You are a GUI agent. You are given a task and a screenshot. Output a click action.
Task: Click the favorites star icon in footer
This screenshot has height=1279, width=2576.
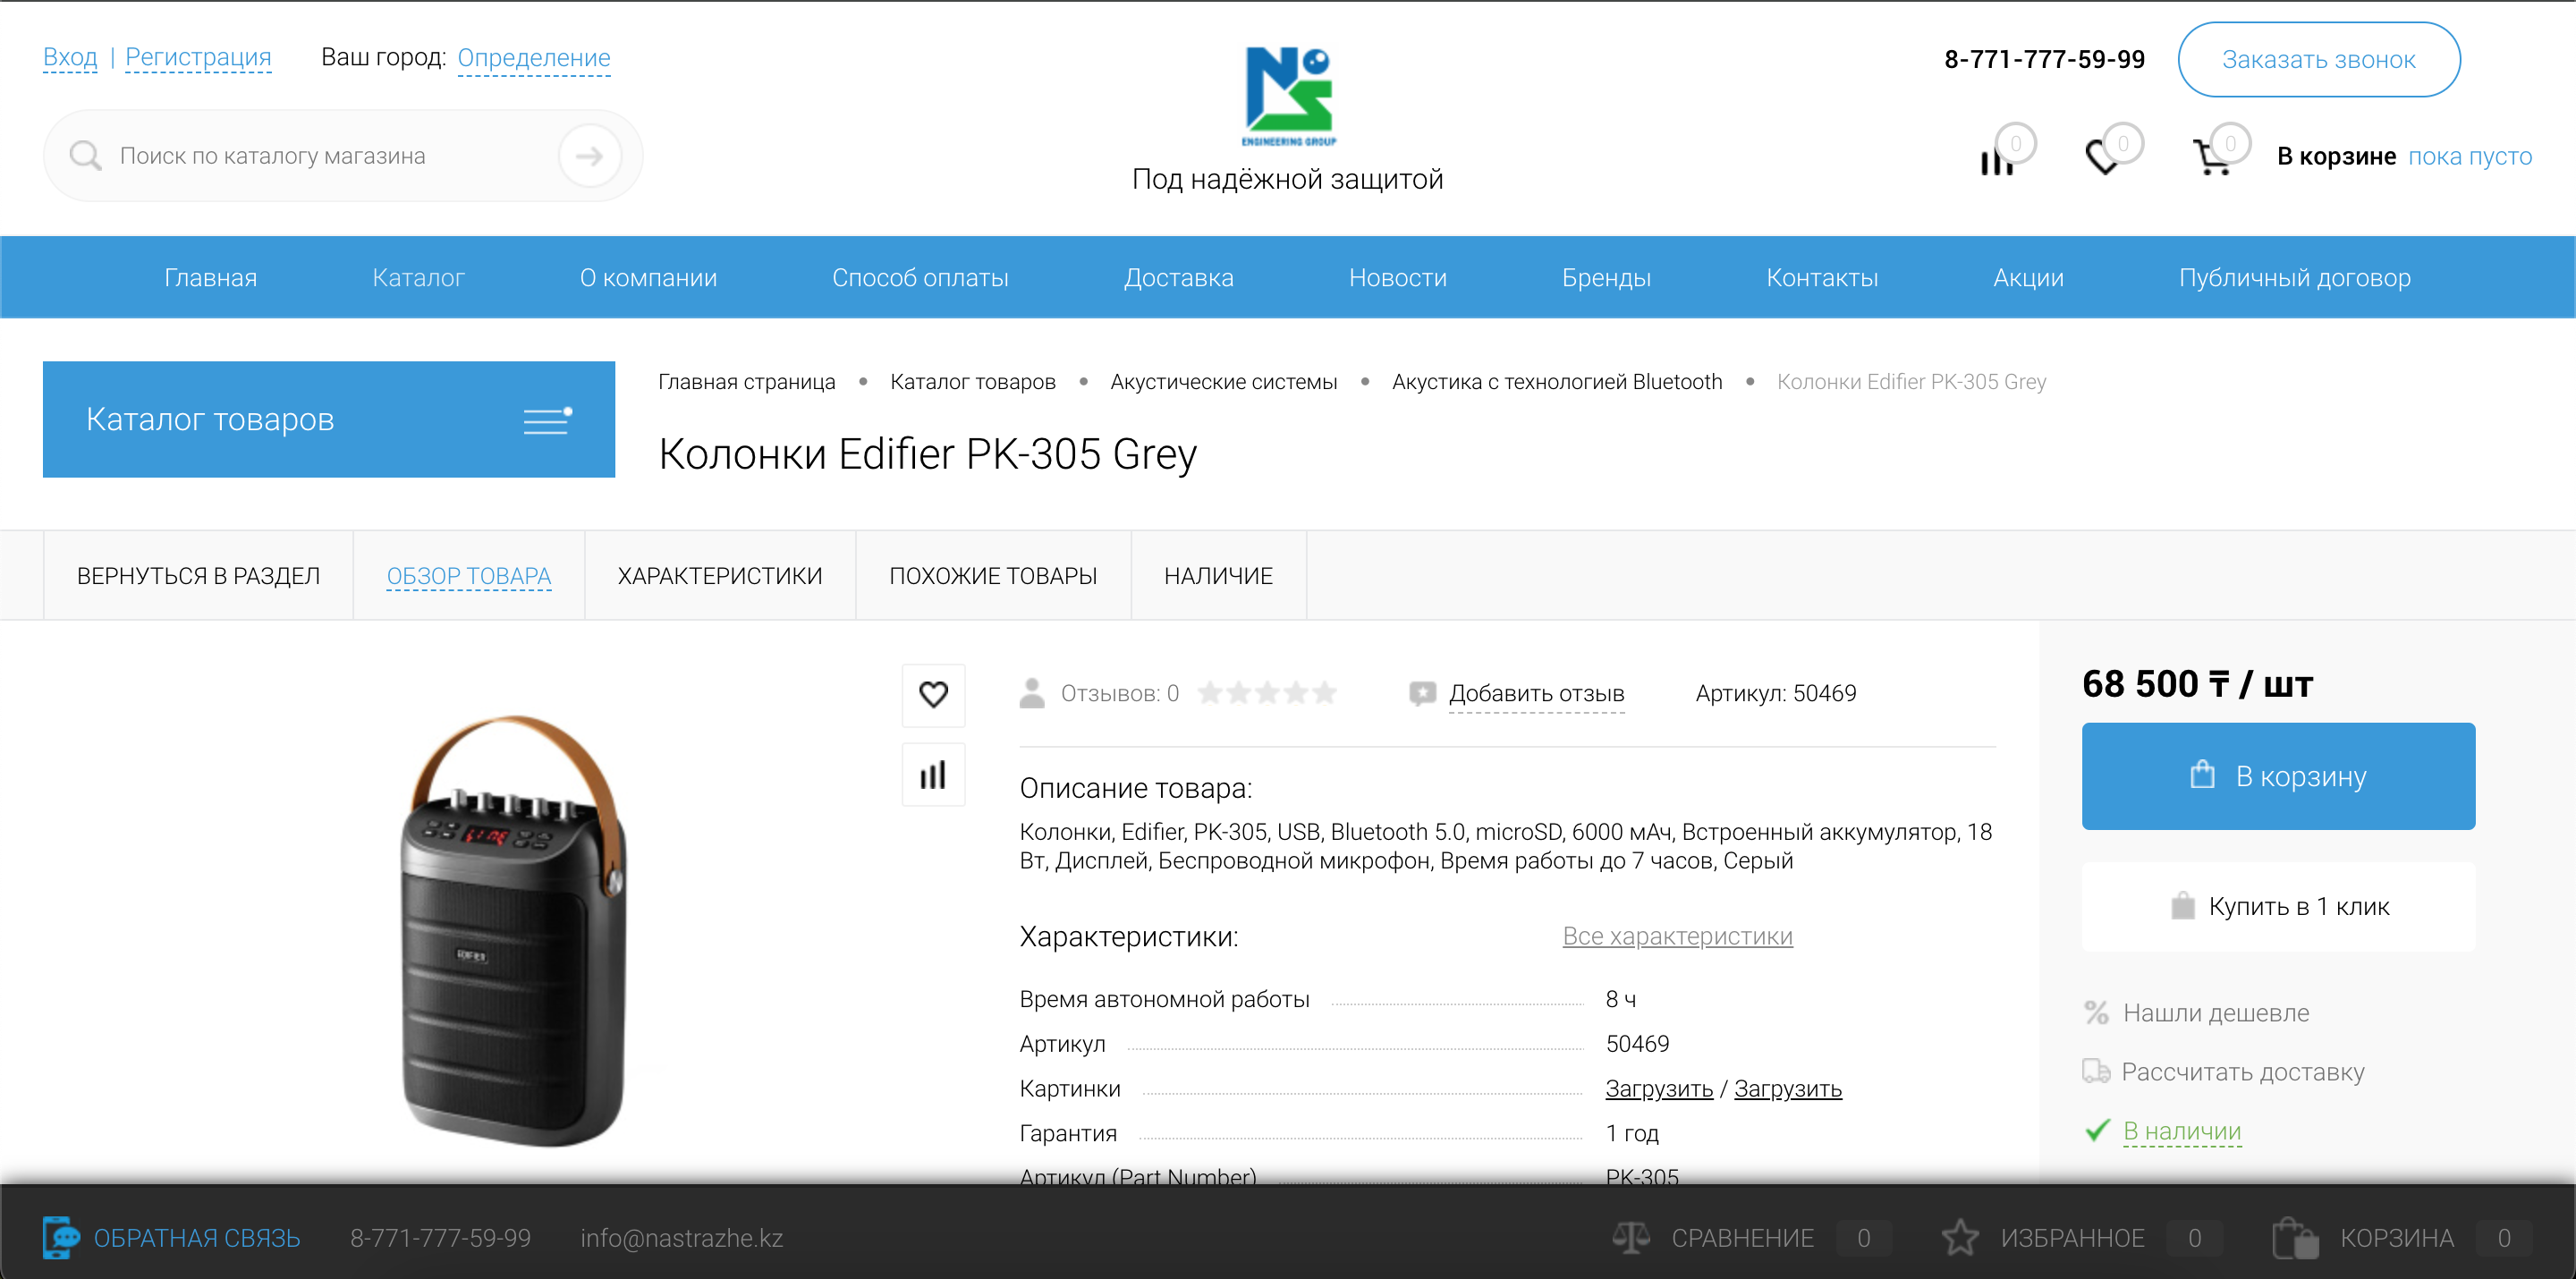1960,1238
